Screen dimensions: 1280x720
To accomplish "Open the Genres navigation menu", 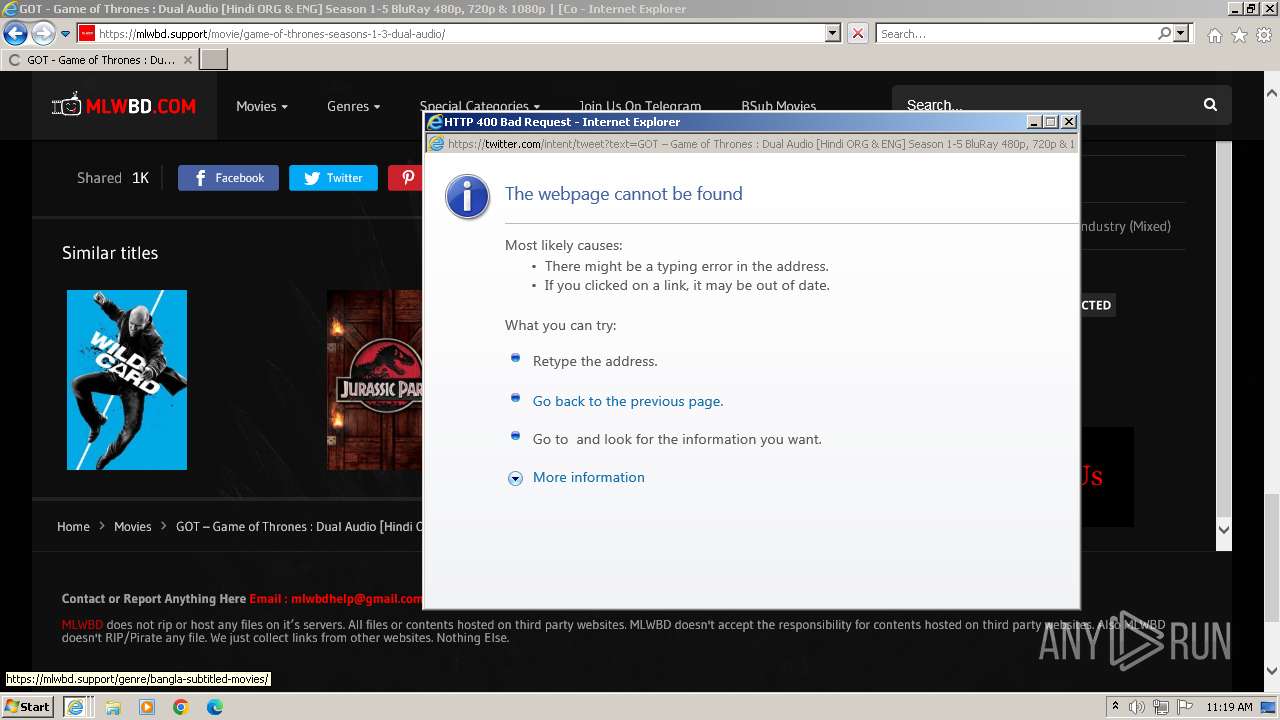I will point(353,106).
